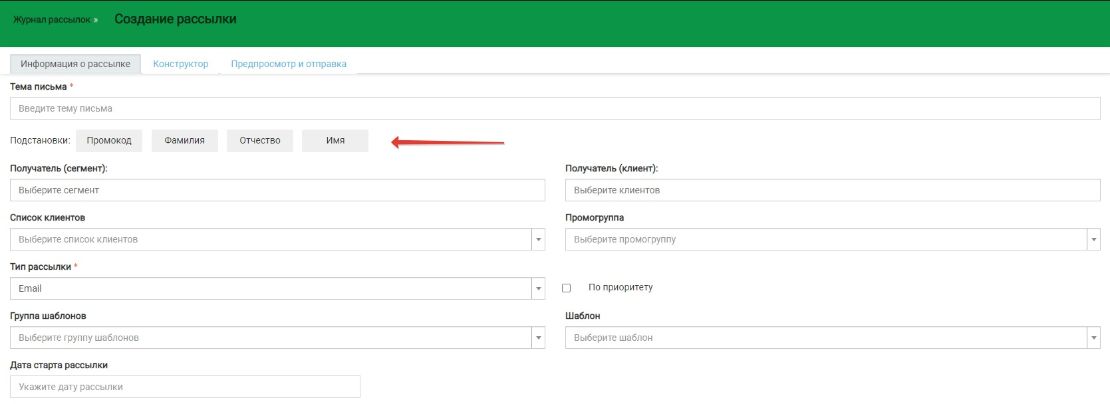The width and height of the screenshot is (1110, 404).
Task: Click the Тема письма input field
Action: 554,108
